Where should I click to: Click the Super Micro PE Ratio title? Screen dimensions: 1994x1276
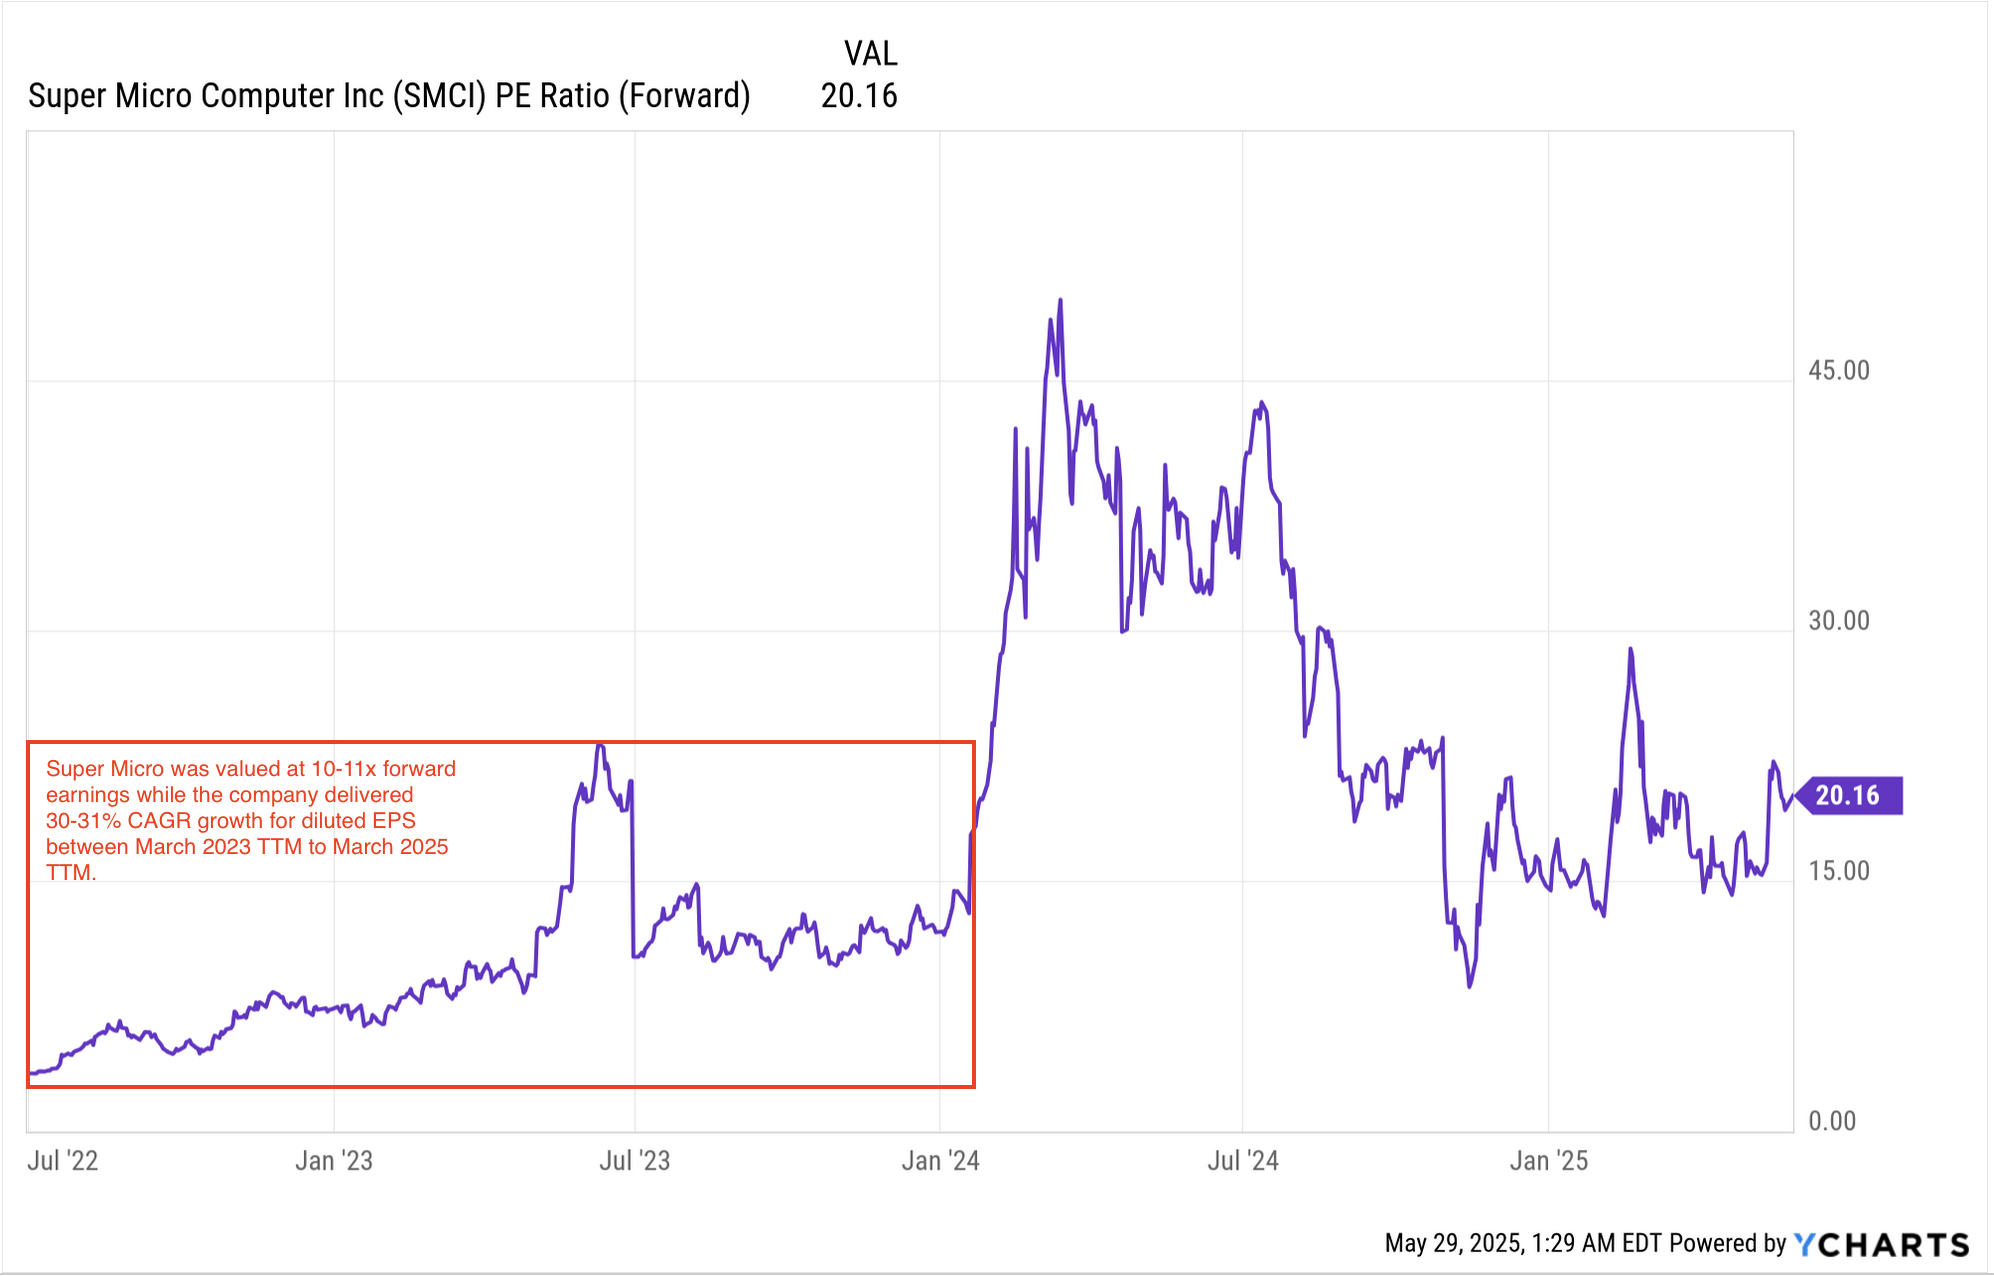coord(389,96)
